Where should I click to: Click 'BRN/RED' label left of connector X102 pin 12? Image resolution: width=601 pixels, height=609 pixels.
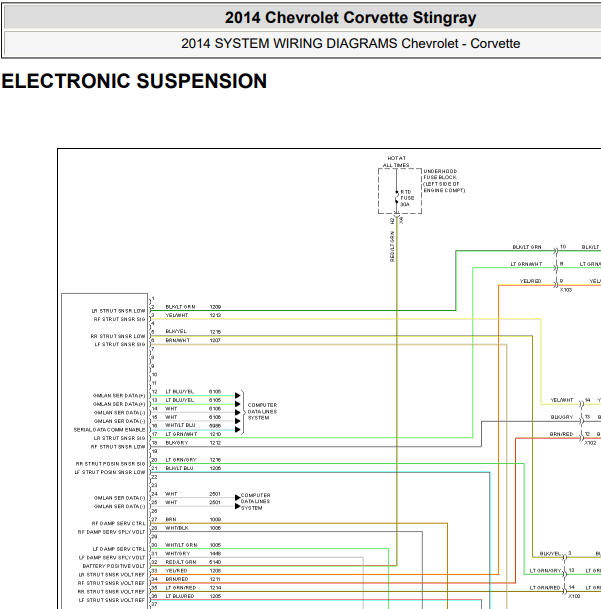561,434
